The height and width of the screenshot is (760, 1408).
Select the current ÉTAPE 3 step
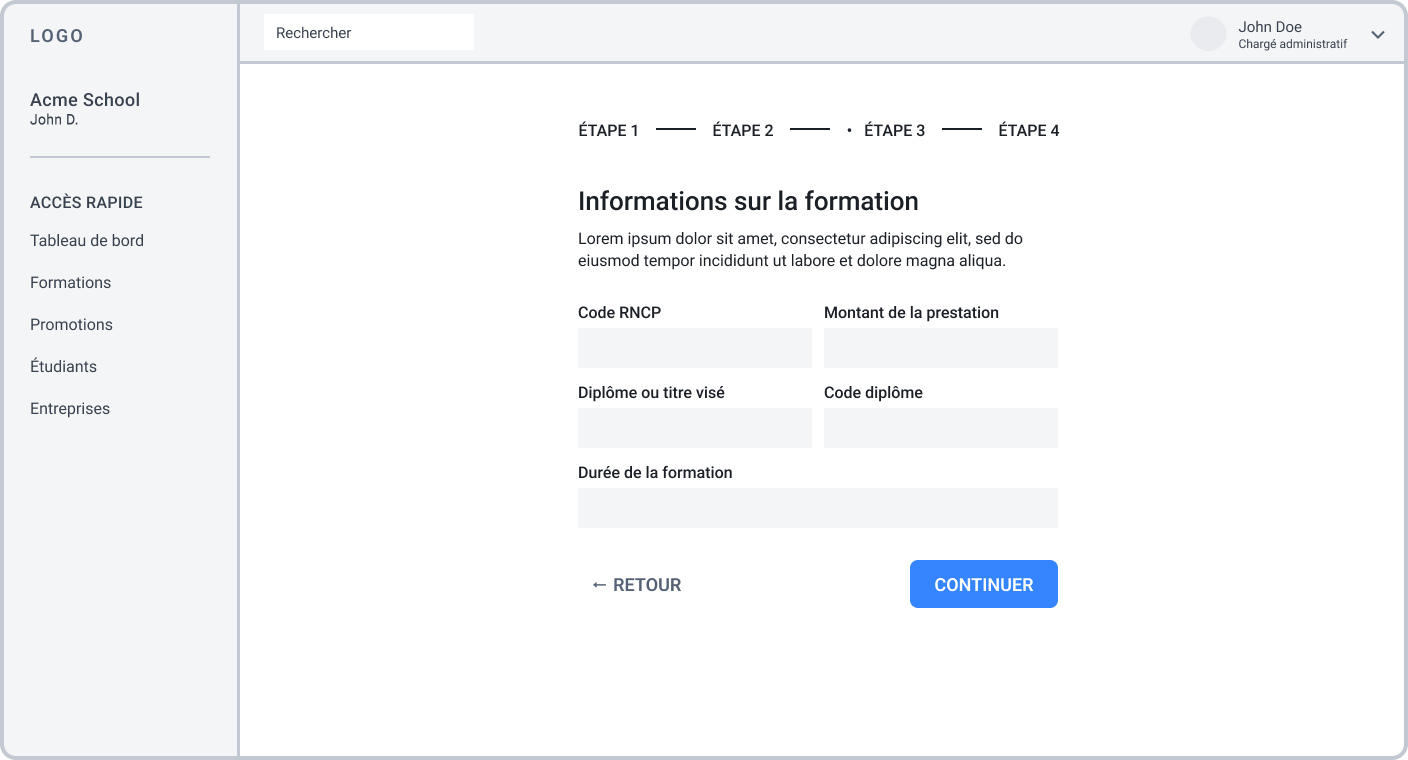coord(893,130)
